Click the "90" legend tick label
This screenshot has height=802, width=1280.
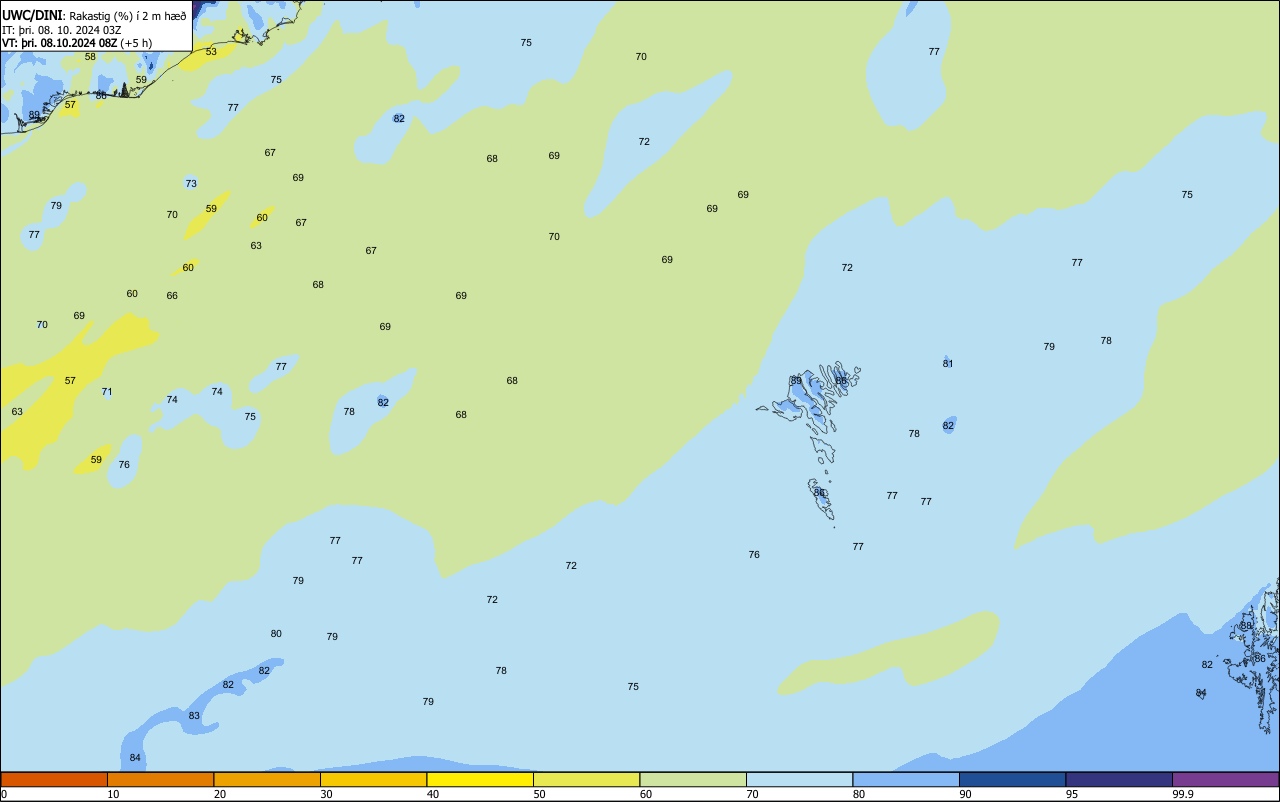tap(966, 794)
